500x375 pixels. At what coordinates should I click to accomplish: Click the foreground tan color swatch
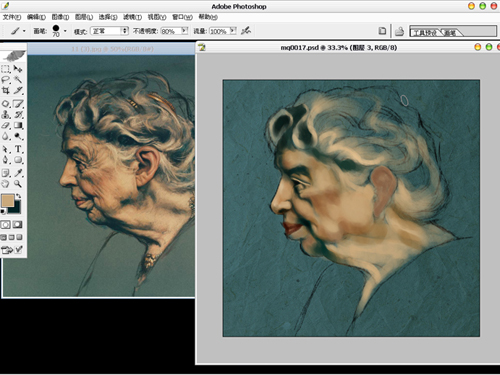pyautogui.click(x=8, y=201)
